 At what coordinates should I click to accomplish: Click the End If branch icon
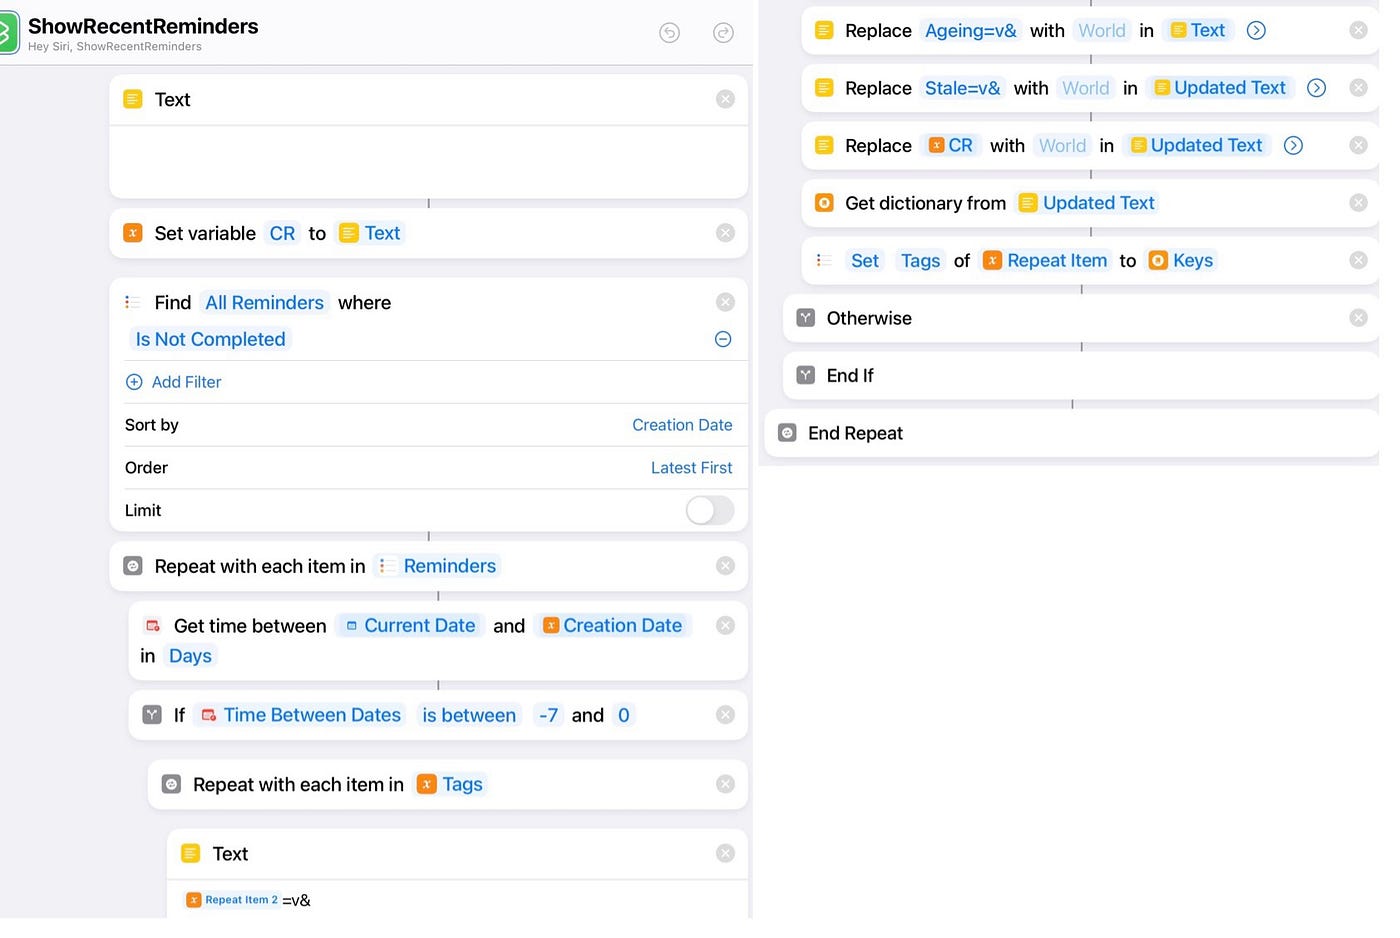pos(806,375)
